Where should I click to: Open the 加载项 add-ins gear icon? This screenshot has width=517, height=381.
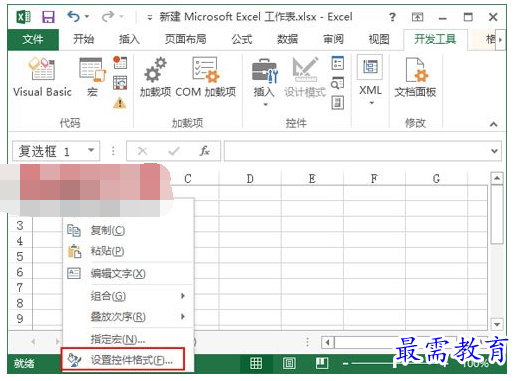155,77
